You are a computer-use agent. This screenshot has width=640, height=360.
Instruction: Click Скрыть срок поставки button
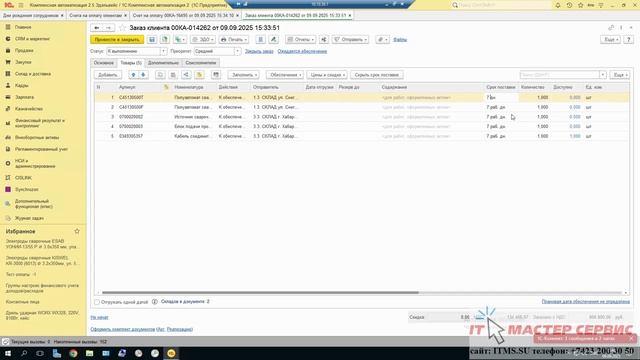(x=377, y=75)
